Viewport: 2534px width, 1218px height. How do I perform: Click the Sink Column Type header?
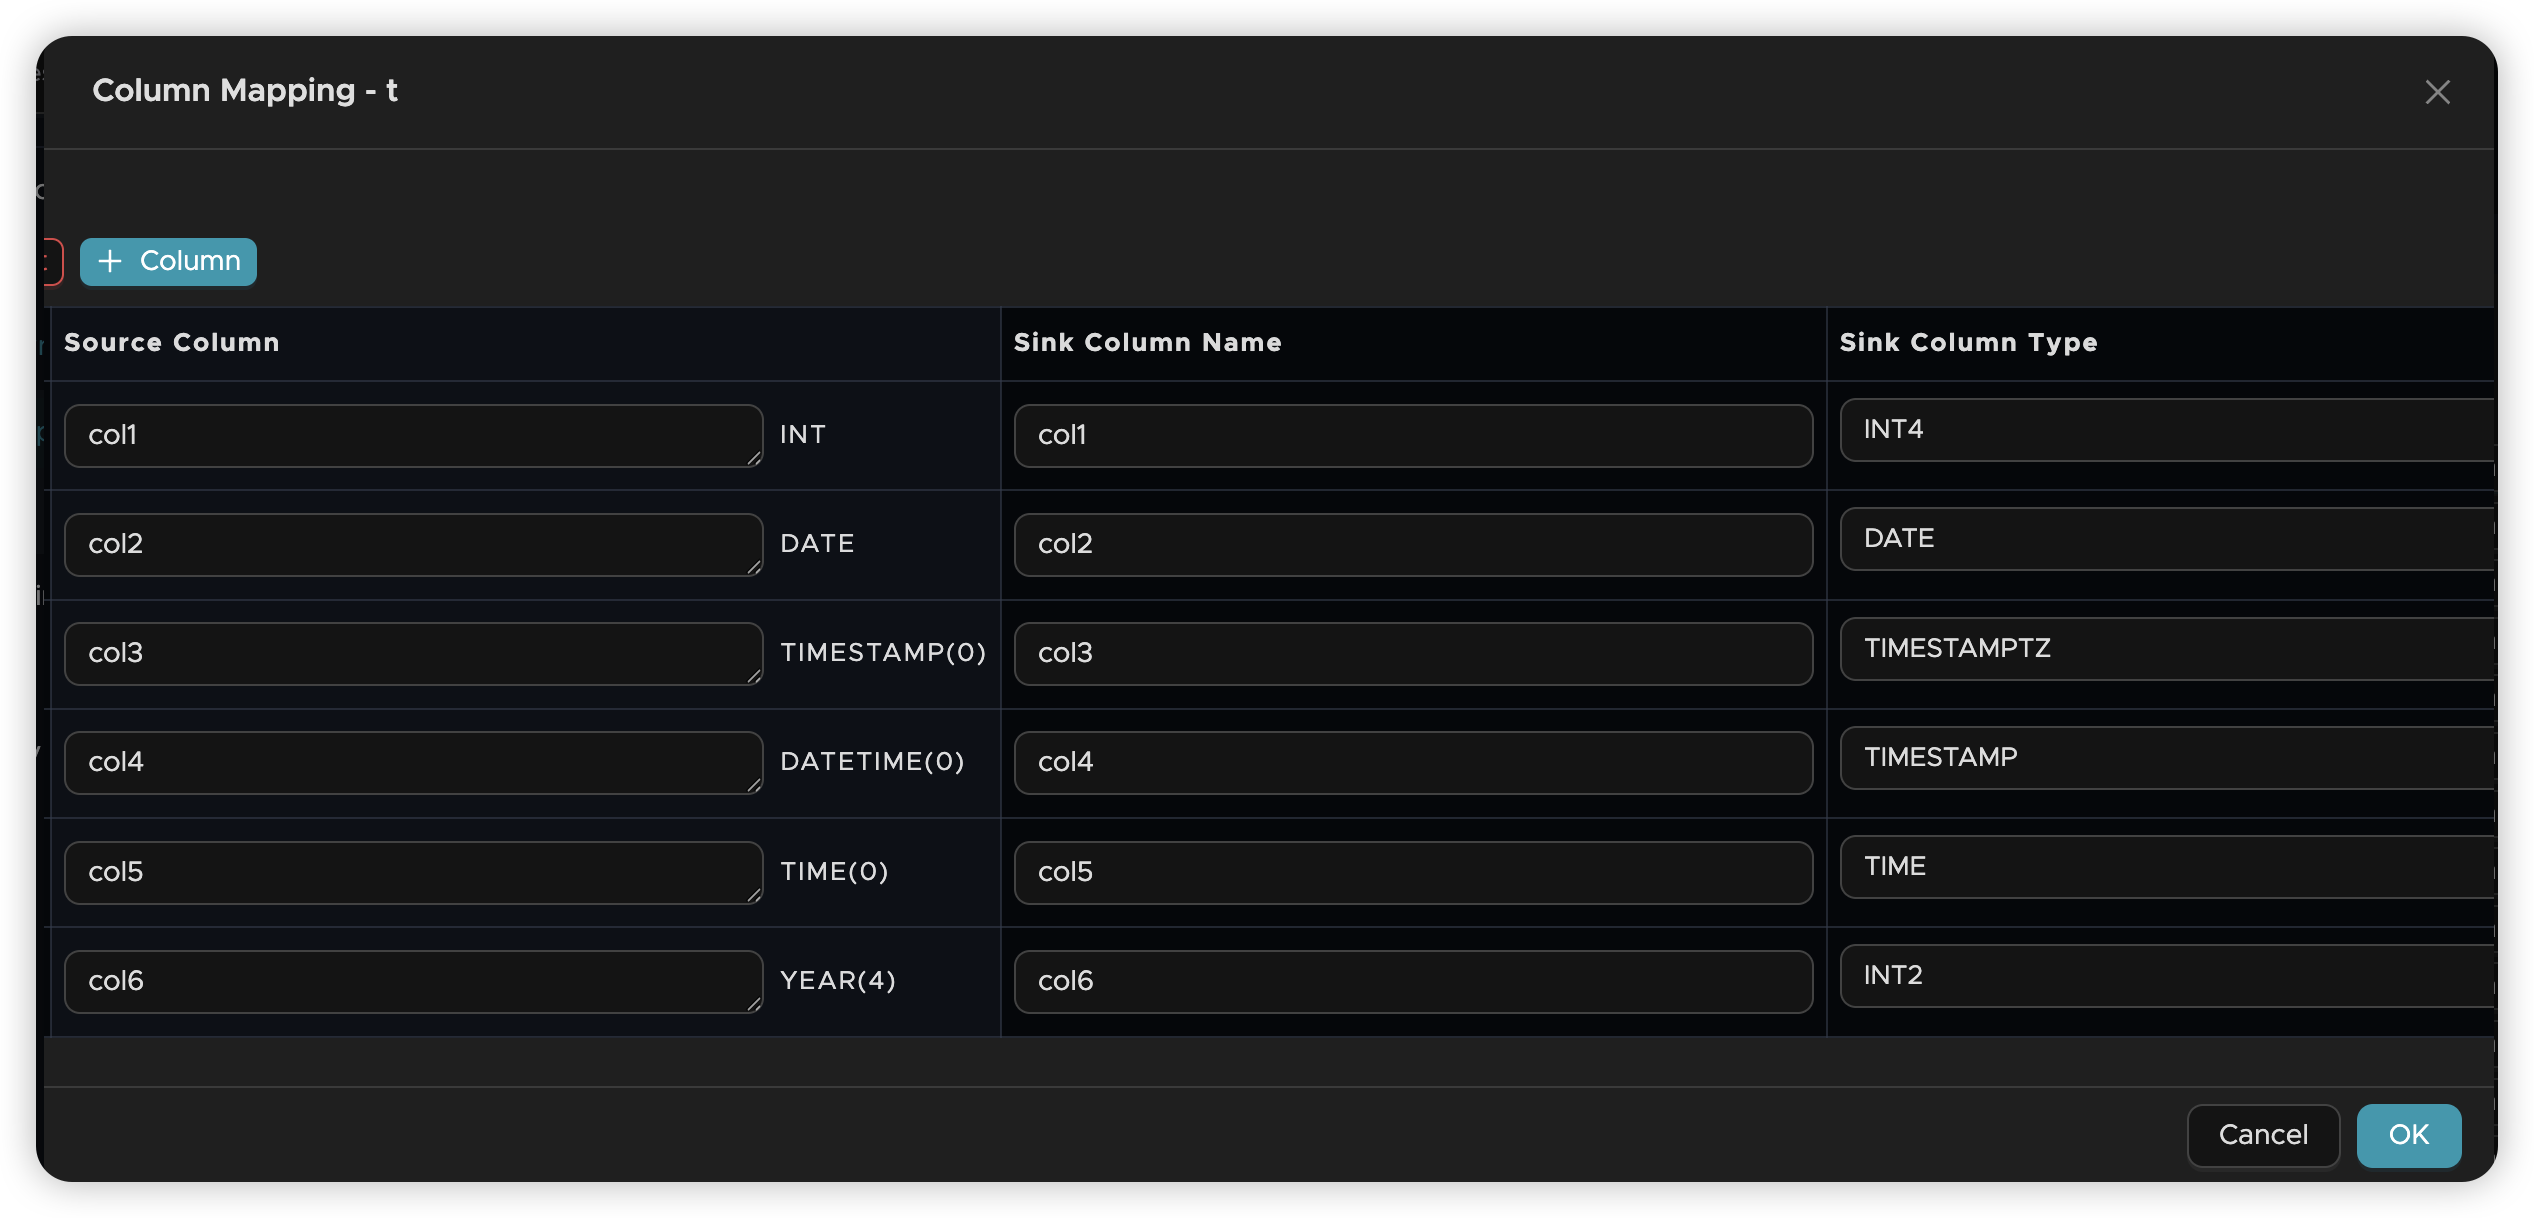click(1968, 342)
